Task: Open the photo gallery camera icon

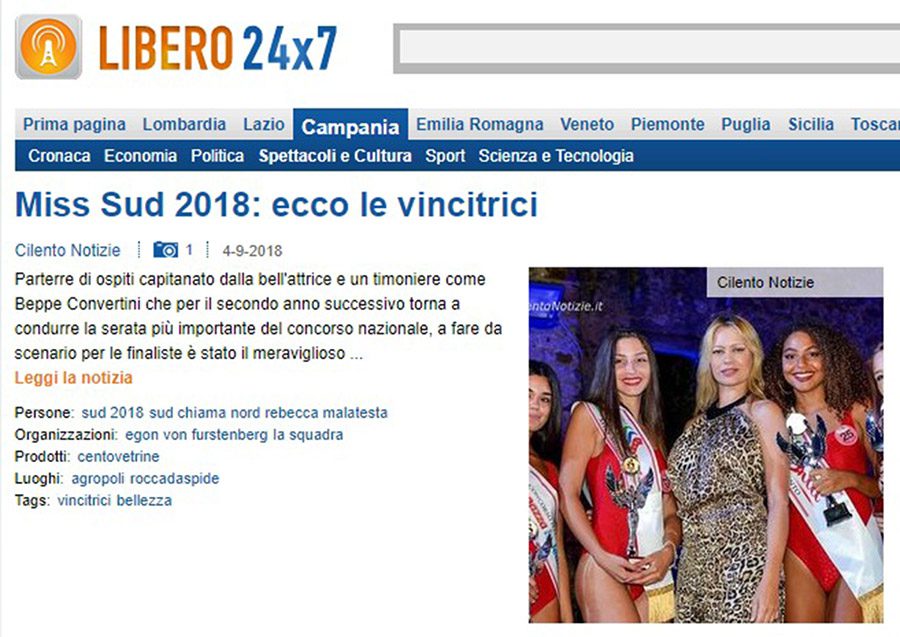Action: (166, 250)
